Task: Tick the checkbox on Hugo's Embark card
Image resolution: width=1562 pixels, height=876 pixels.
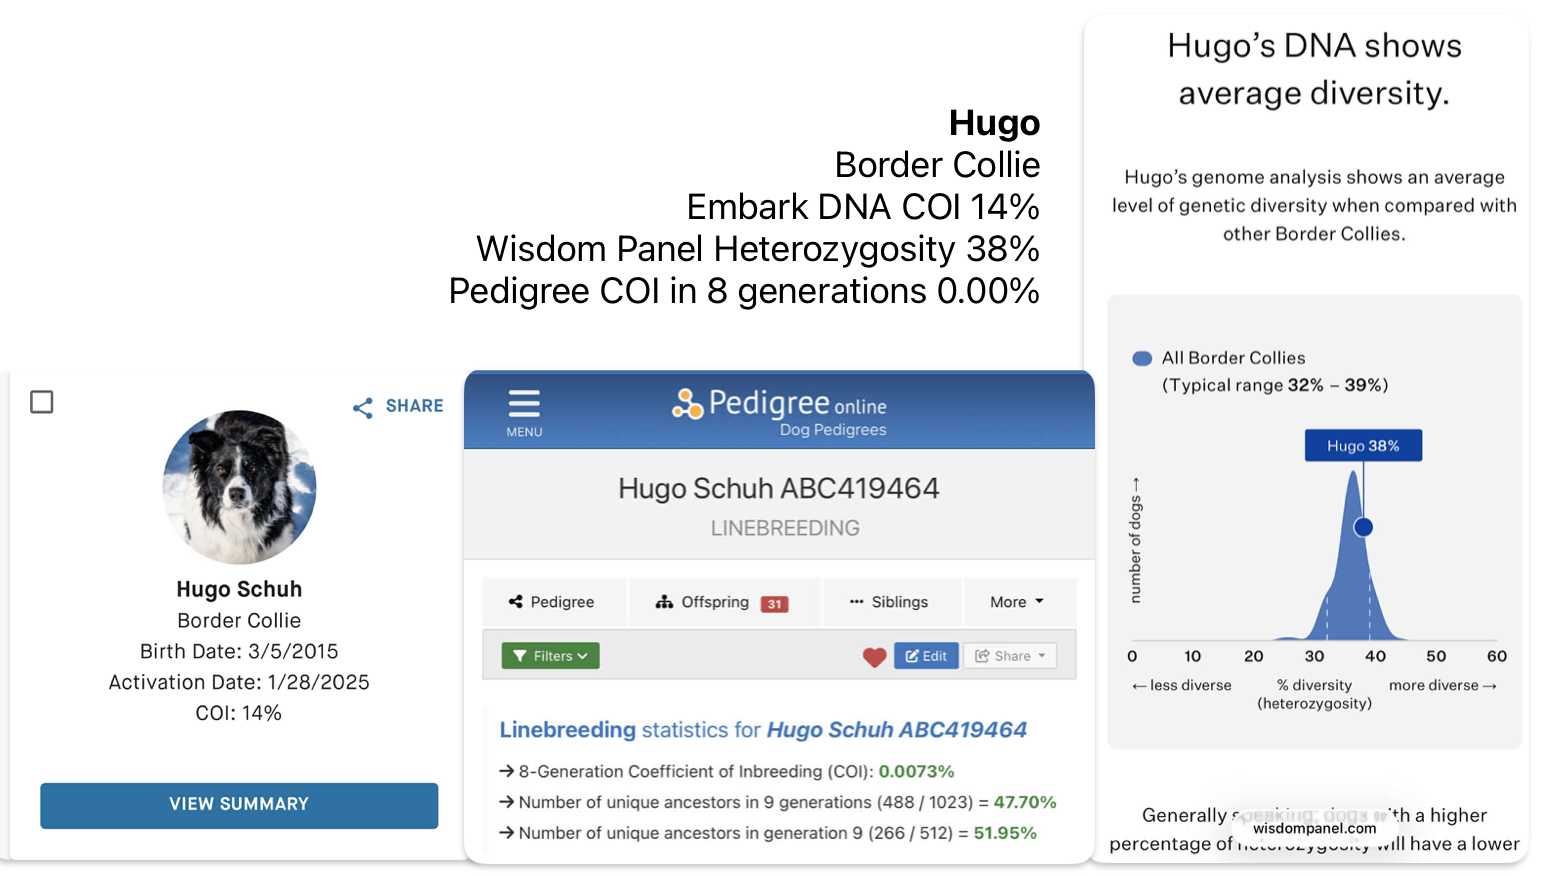Action: click(x=42, y=402)
